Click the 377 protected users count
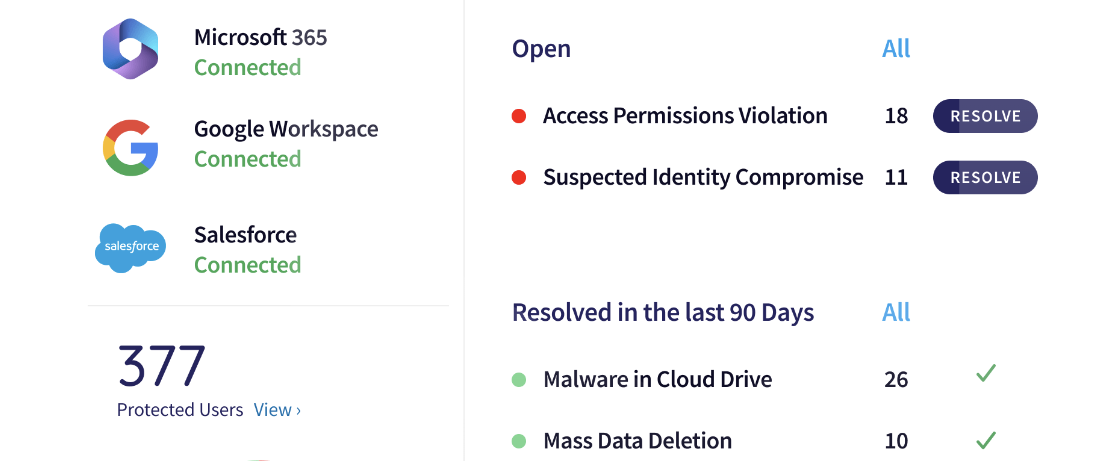The width and height of the screenshot is (1112, 461). click(x=162, y=366)
